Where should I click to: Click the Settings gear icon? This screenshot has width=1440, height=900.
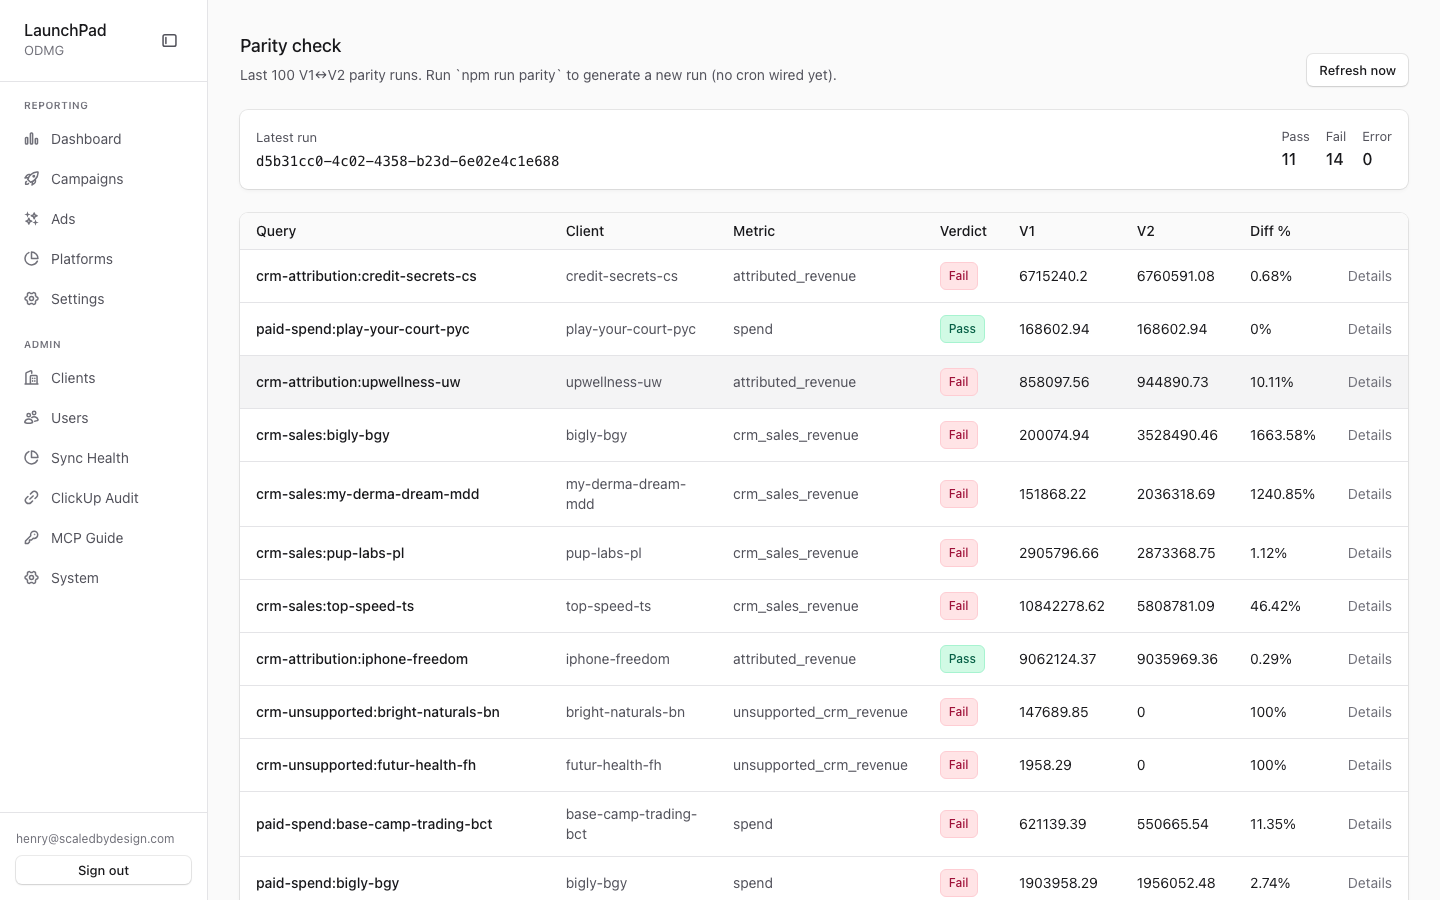tap(32, 299)
